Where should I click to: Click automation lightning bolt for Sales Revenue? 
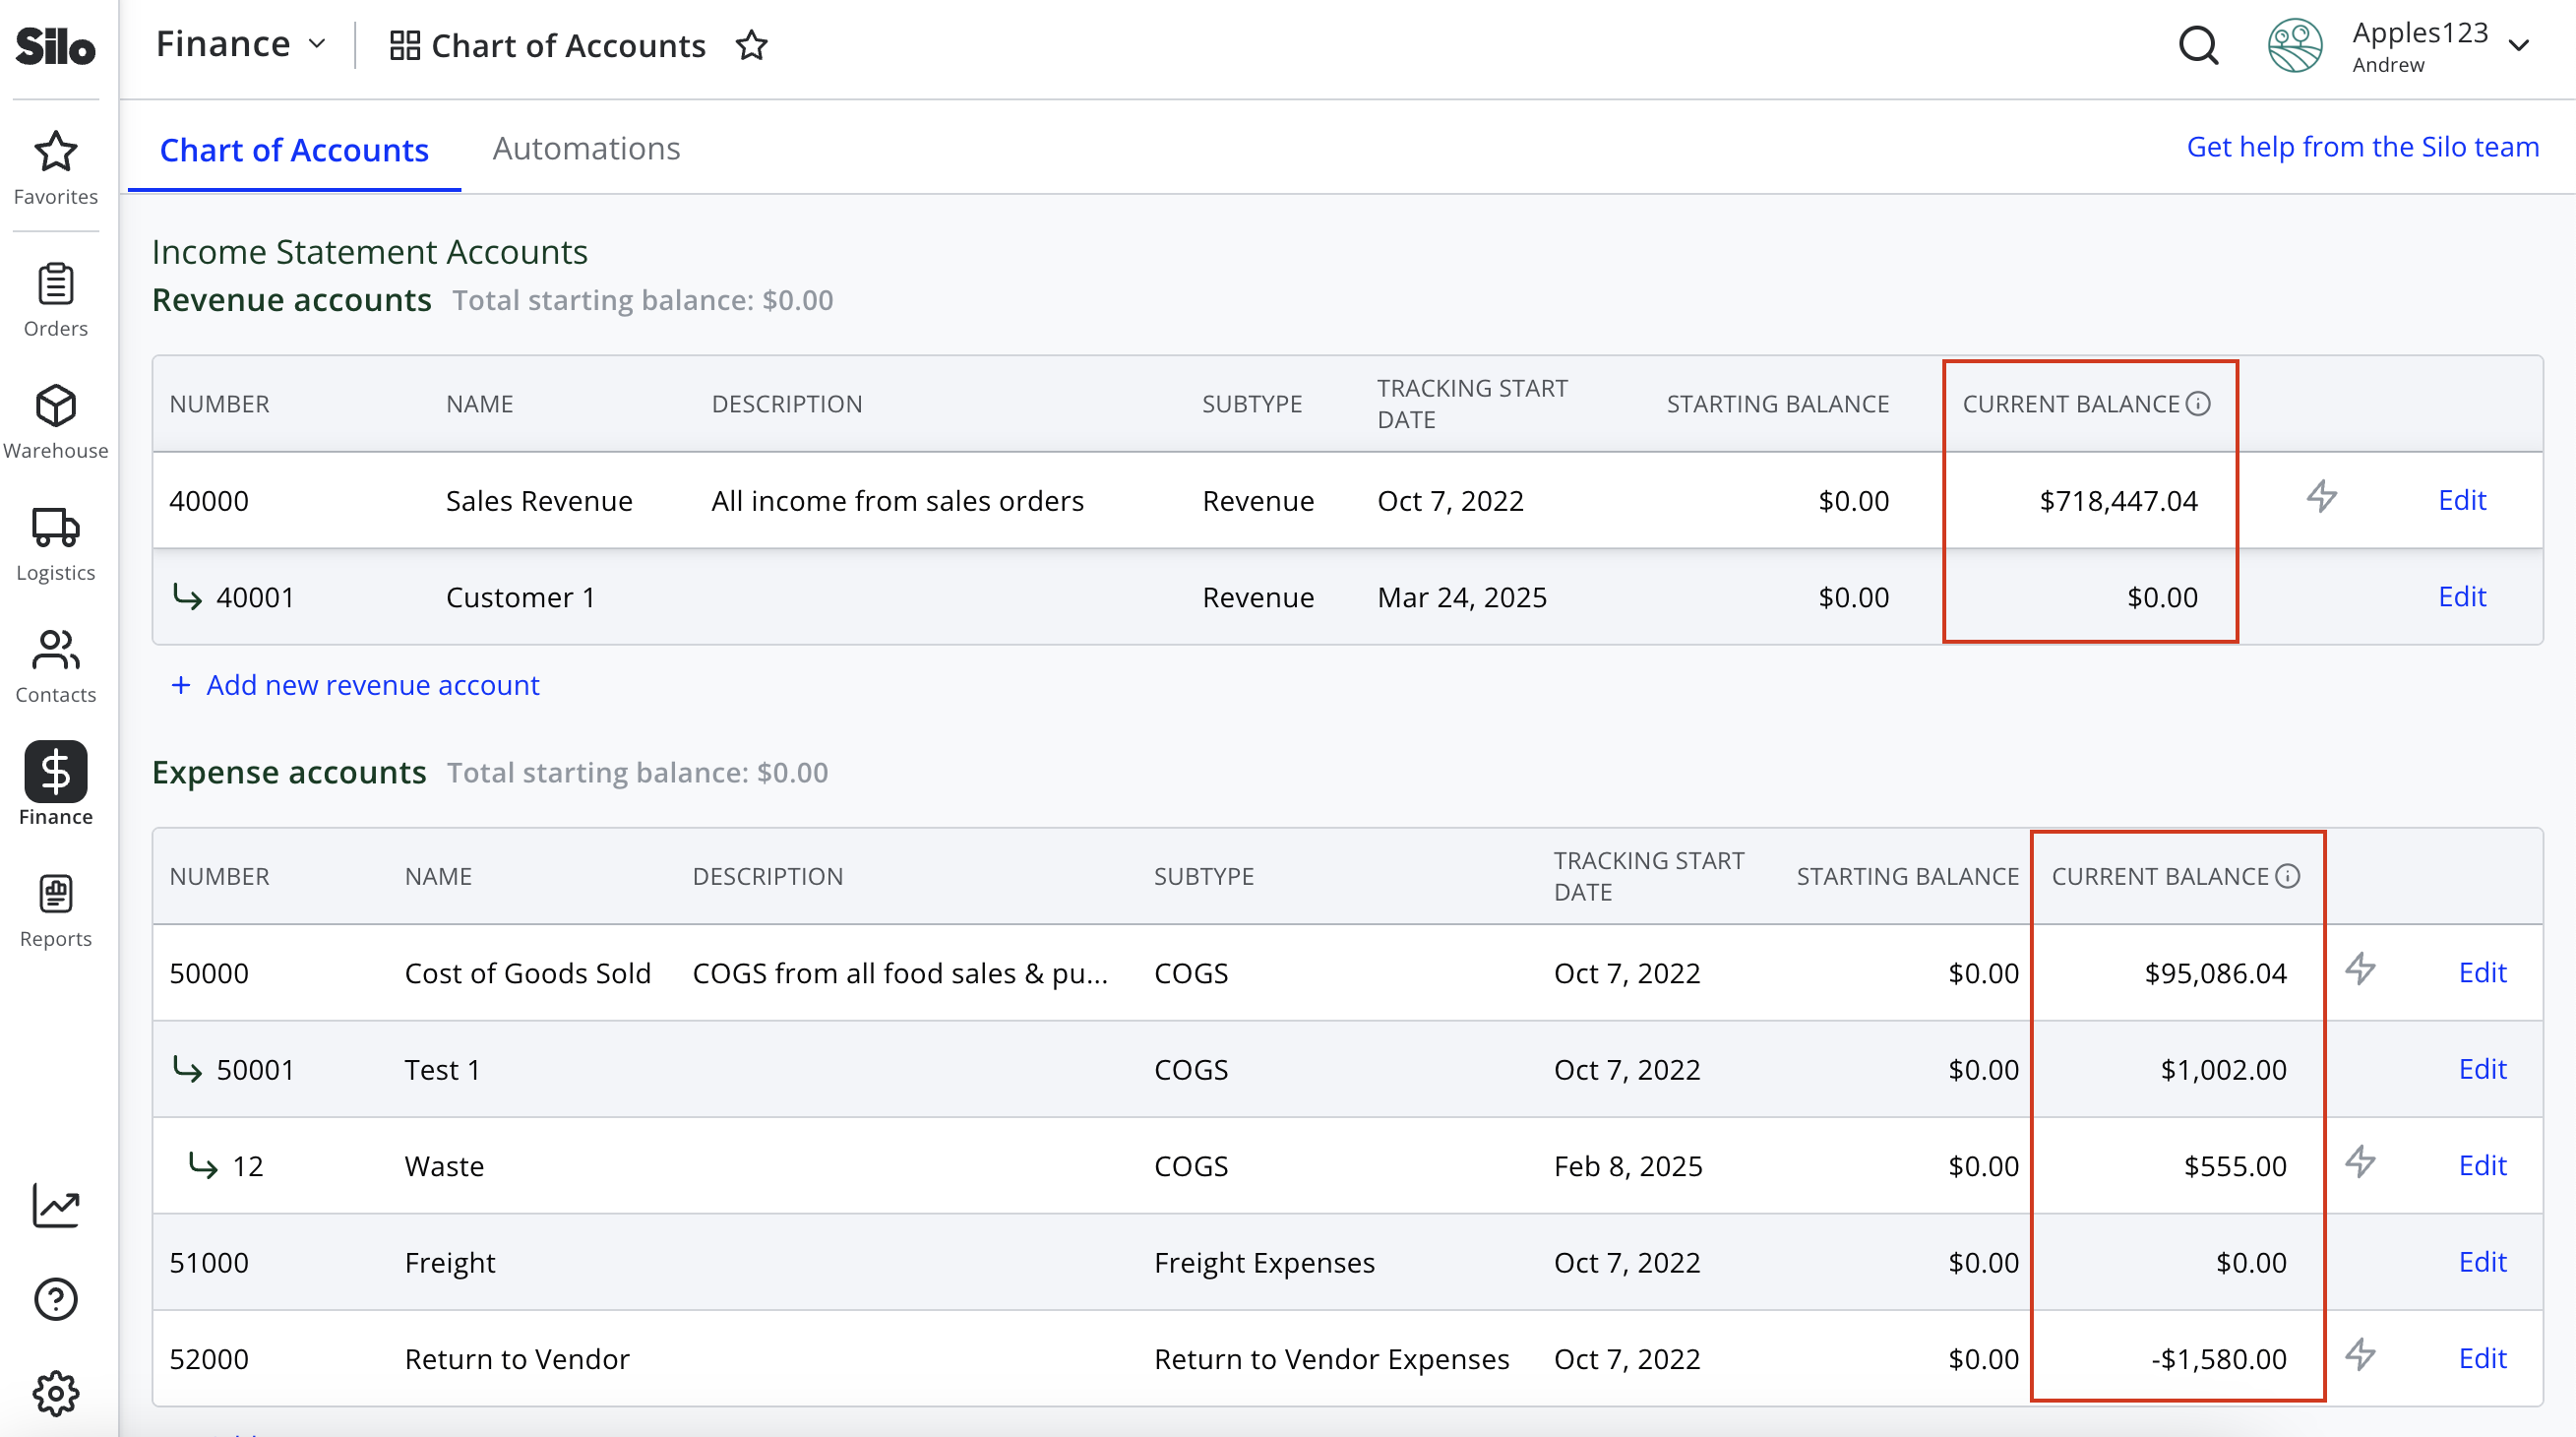pyautogui.click(x=2321, y=496)
